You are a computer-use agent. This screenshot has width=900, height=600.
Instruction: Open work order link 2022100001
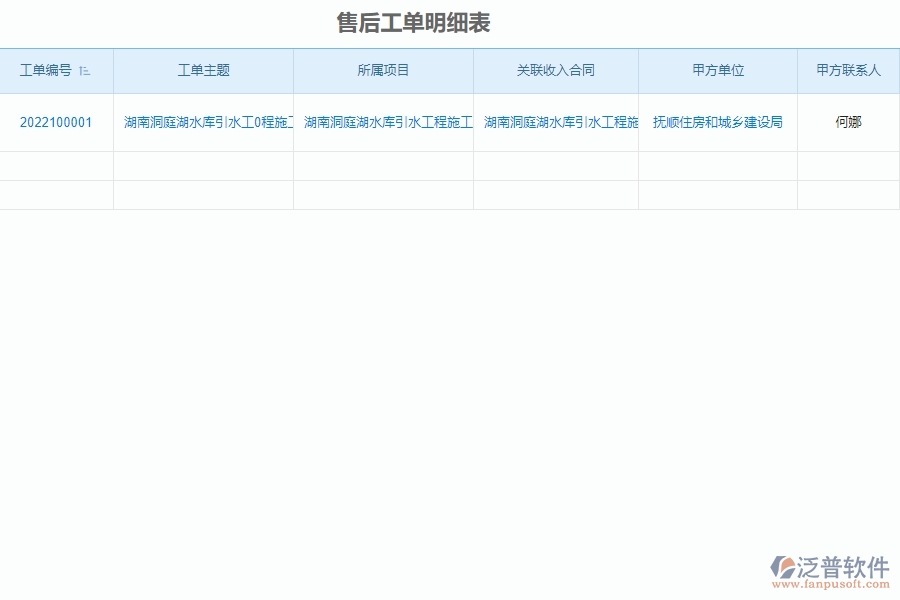coord(55,122)
